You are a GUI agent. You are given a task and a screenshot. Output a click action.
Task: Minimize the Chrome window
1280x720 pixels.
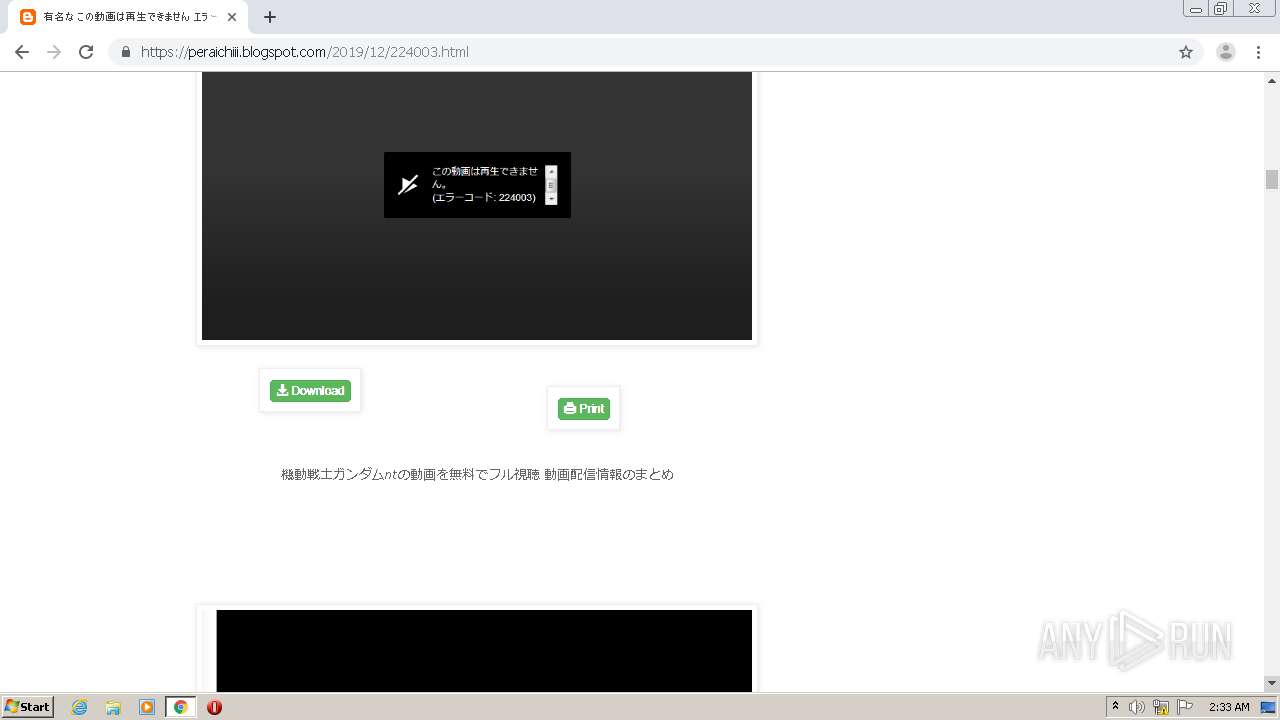[1196, 8]
